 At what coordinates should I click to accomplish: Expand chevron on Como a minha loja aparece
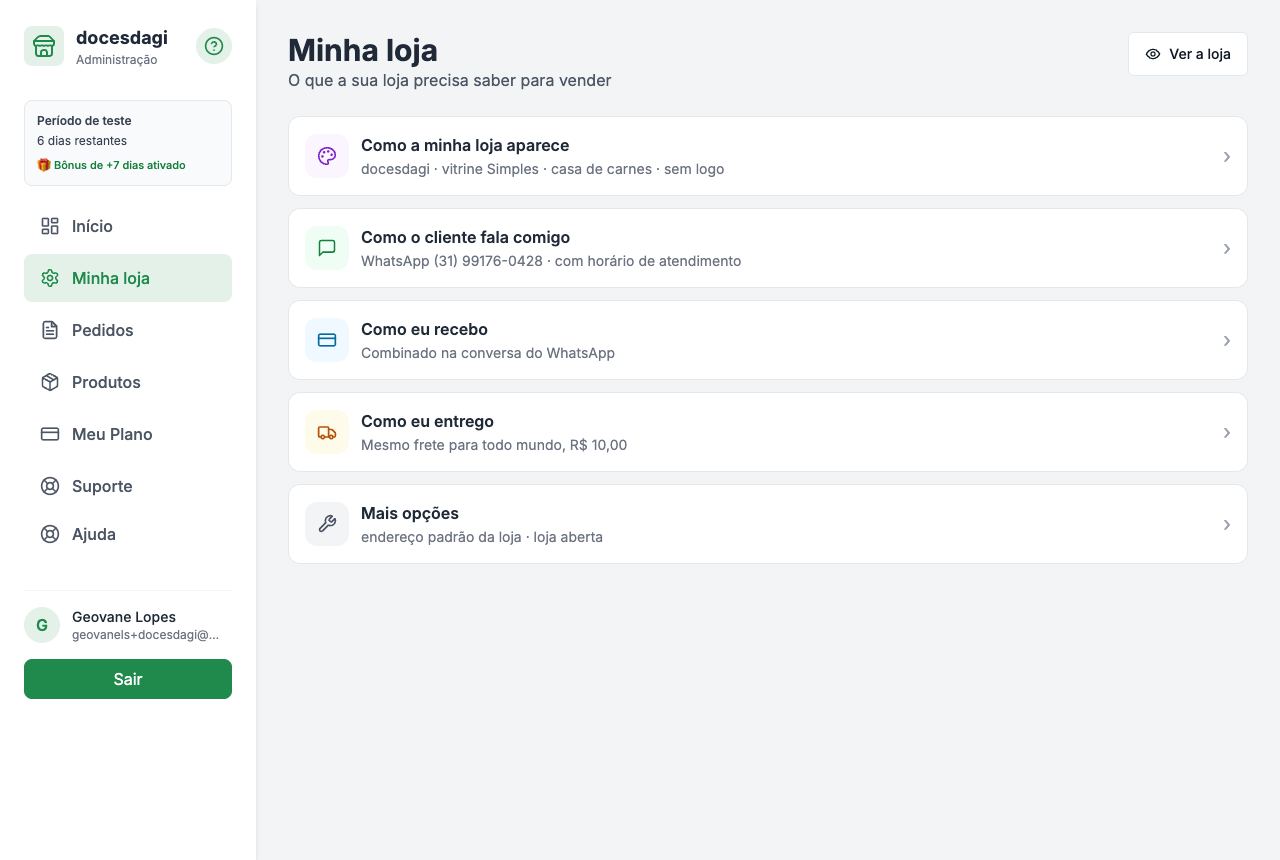1227,156
